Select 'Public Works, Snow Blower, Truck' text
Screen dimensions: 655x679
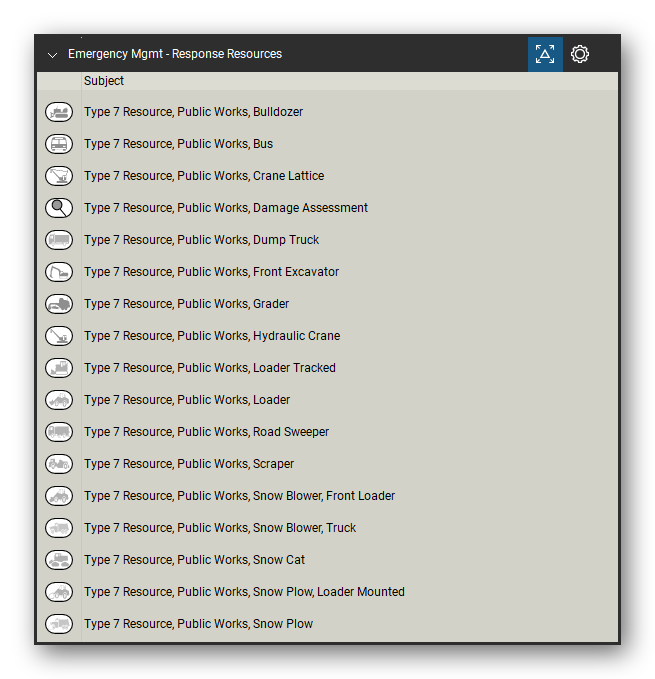(x=267, y=528)
